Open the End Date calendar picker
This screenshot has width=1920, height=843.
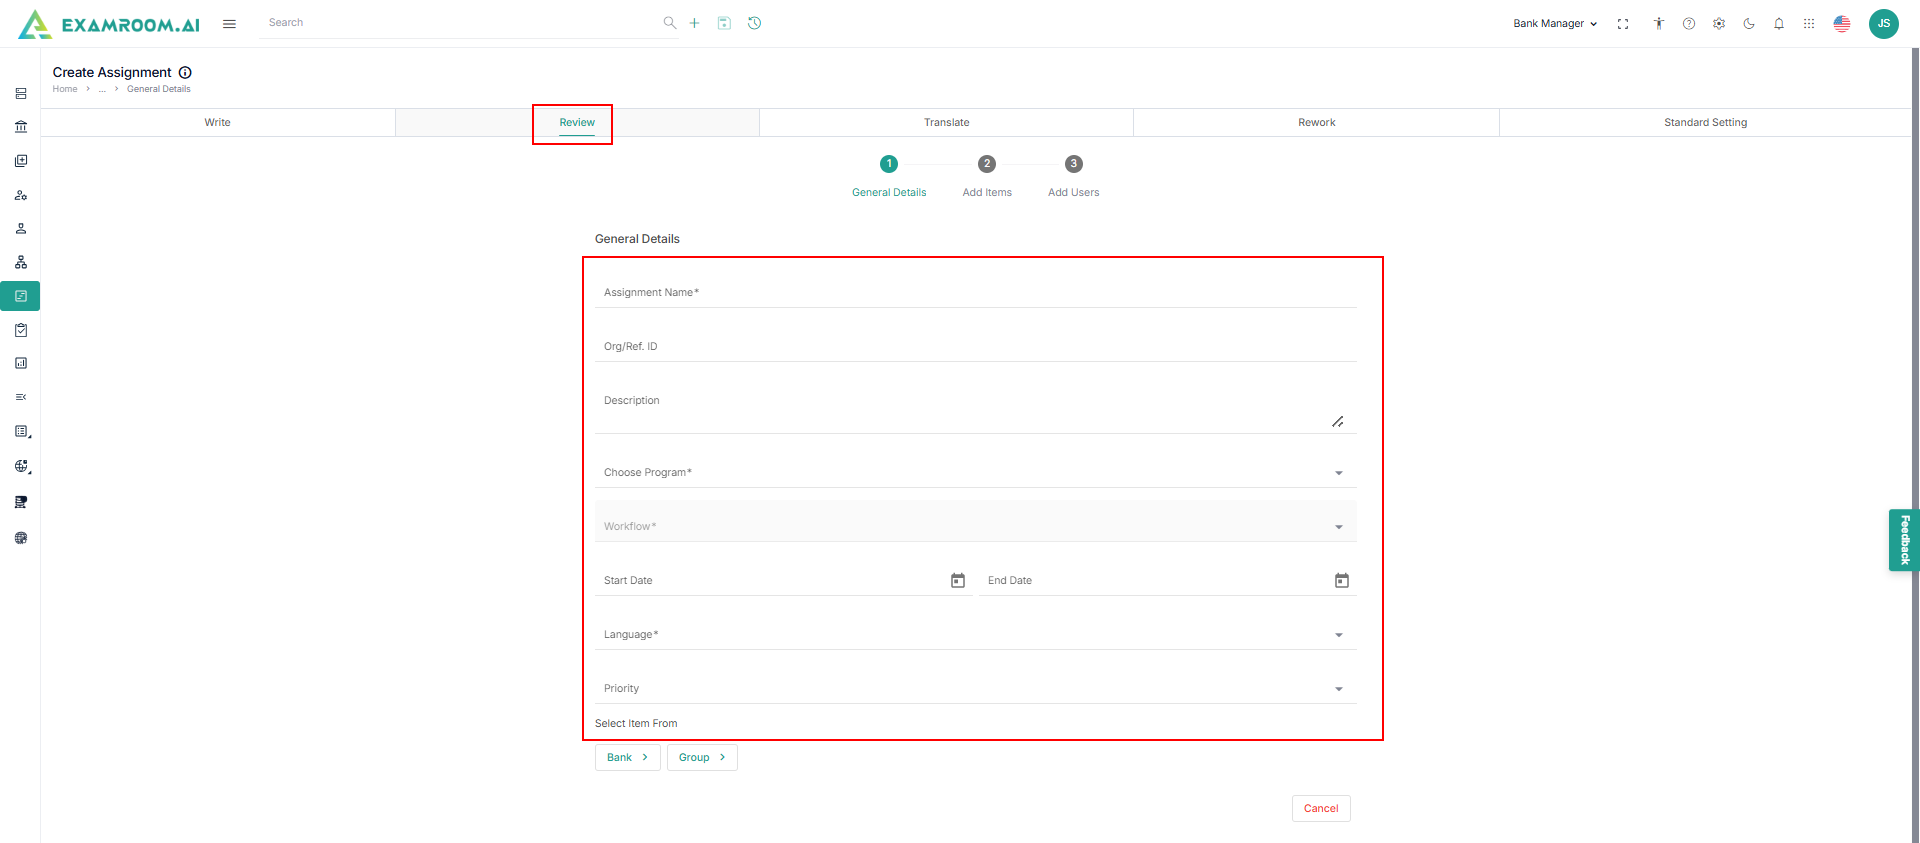tap(1342, 580)
